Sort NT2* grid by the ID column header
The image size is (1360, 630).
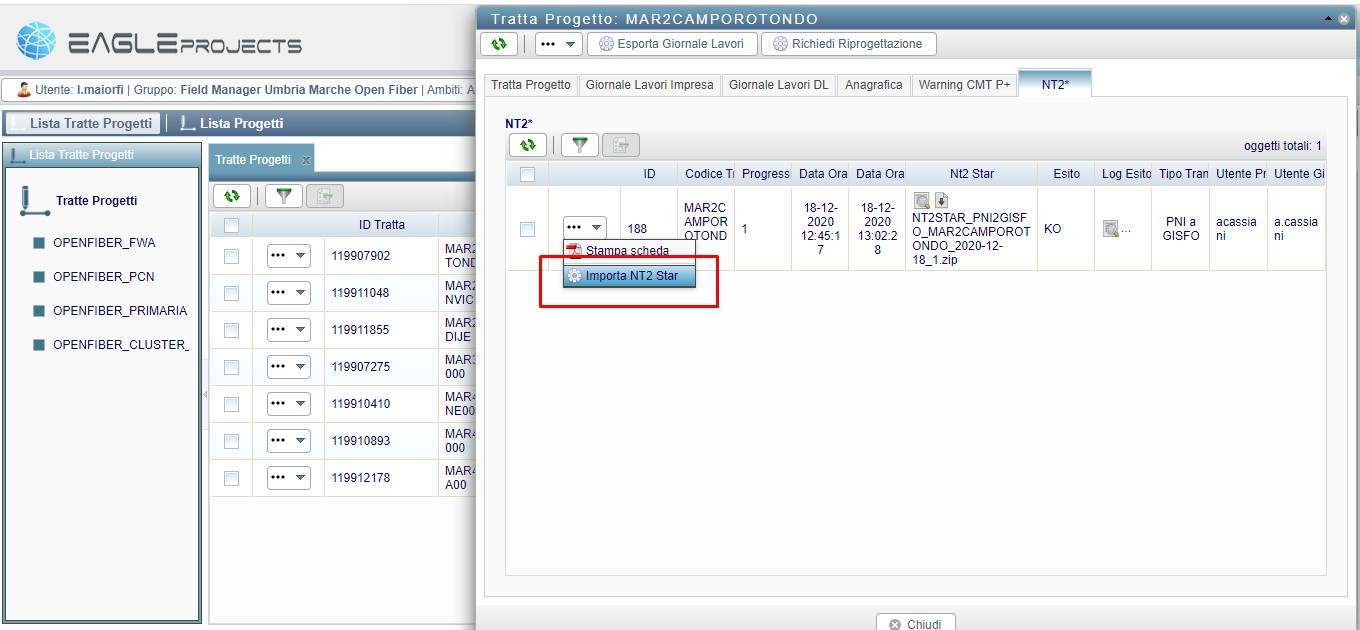tap(649, 174)
